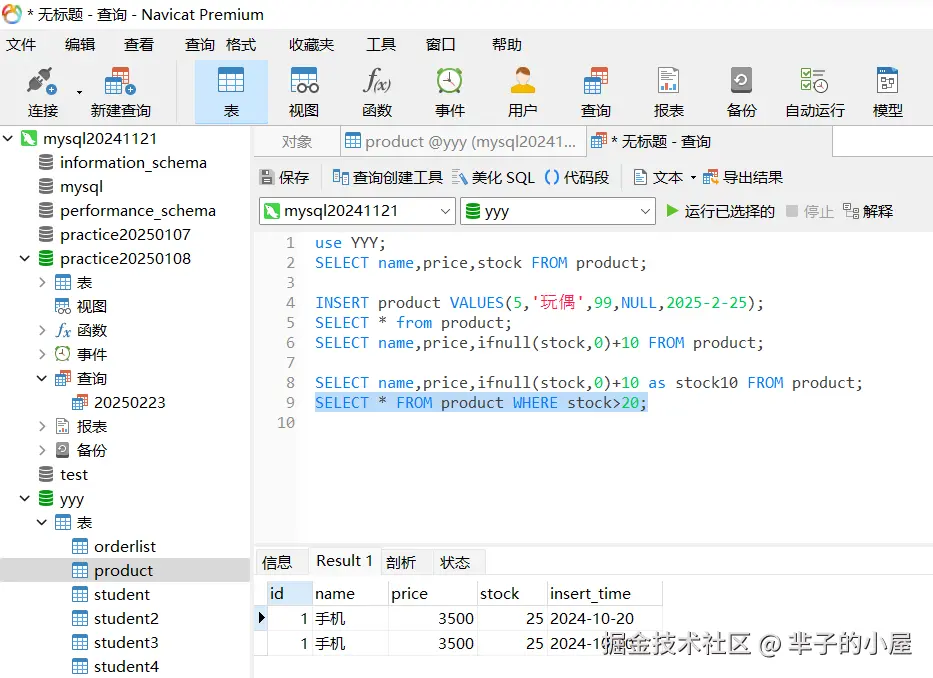Switch to the 对象 tab

click(x=296, y=142)
